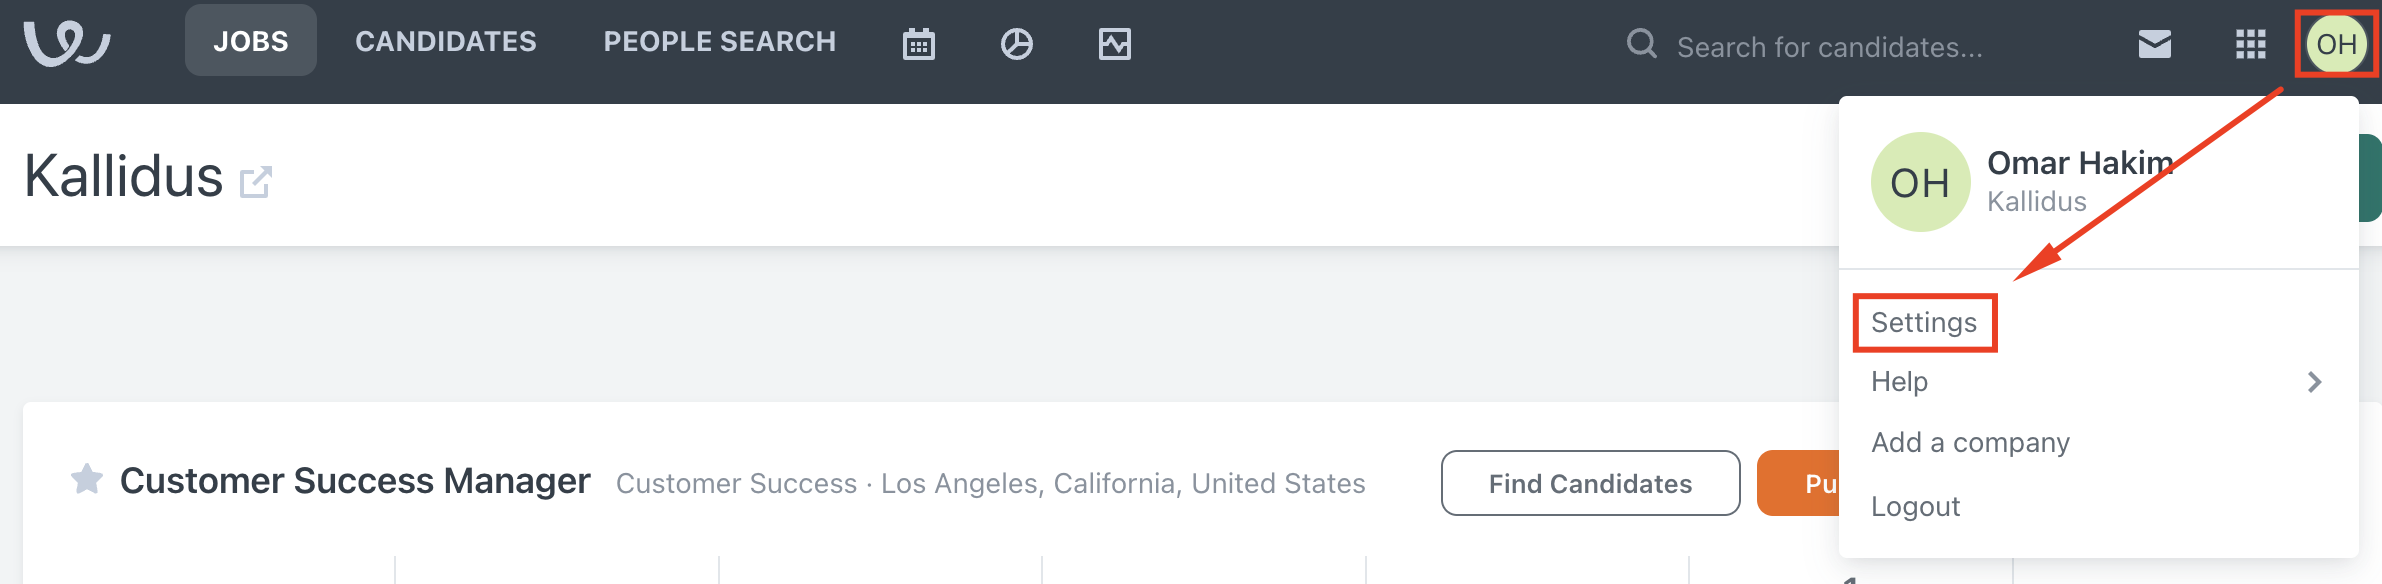Expand the Help submenu chevron

[x=2314, y=382]
